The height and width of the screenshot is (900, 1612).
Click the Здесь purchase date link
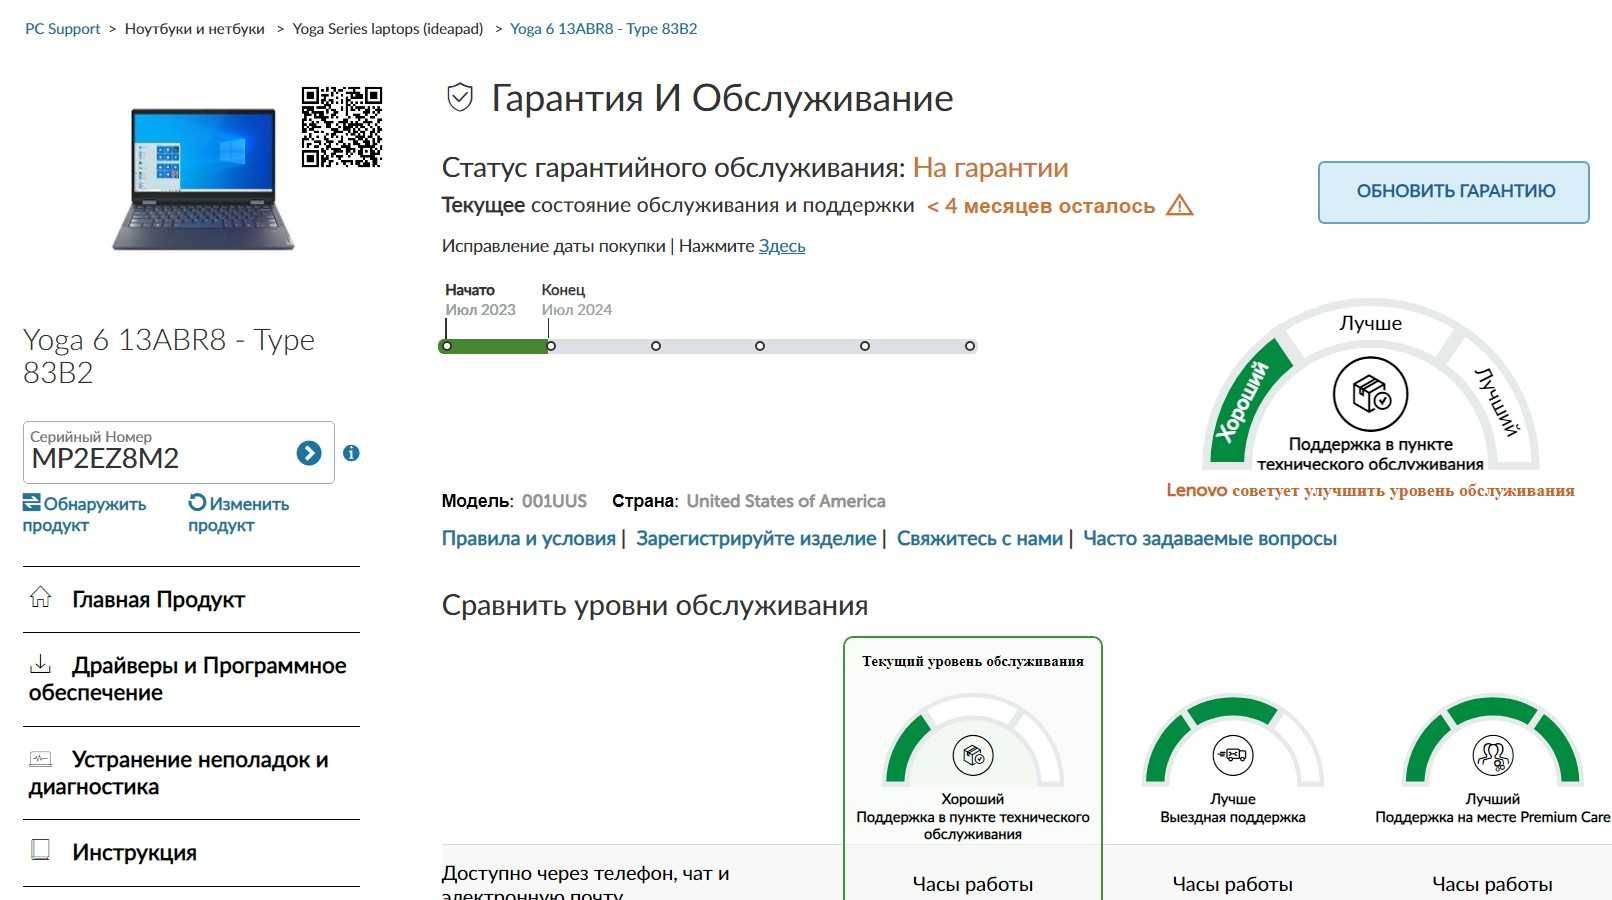[x=782, y=246]
